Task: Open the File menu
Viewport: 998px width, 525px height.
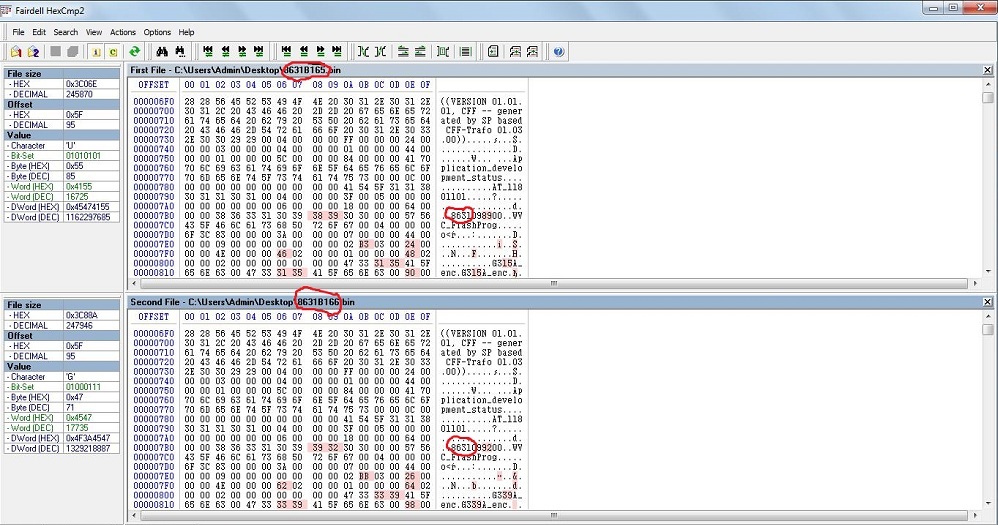Action: [x=18, y=32]
